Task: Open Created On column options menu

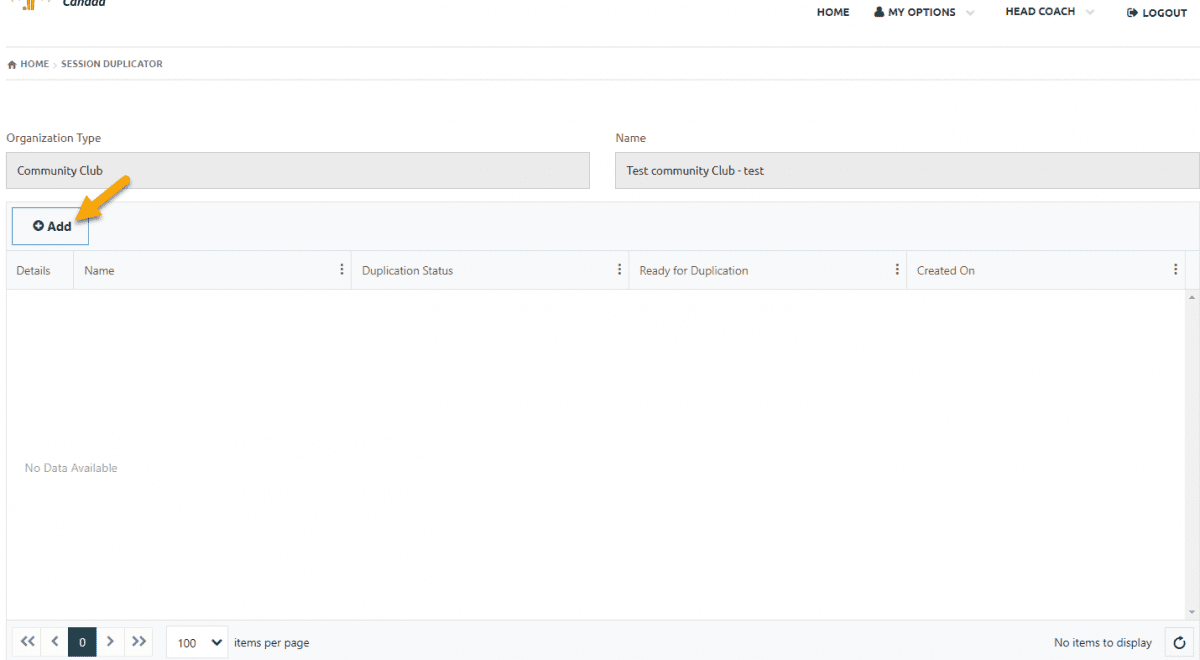Action: tap(1175, 270)
